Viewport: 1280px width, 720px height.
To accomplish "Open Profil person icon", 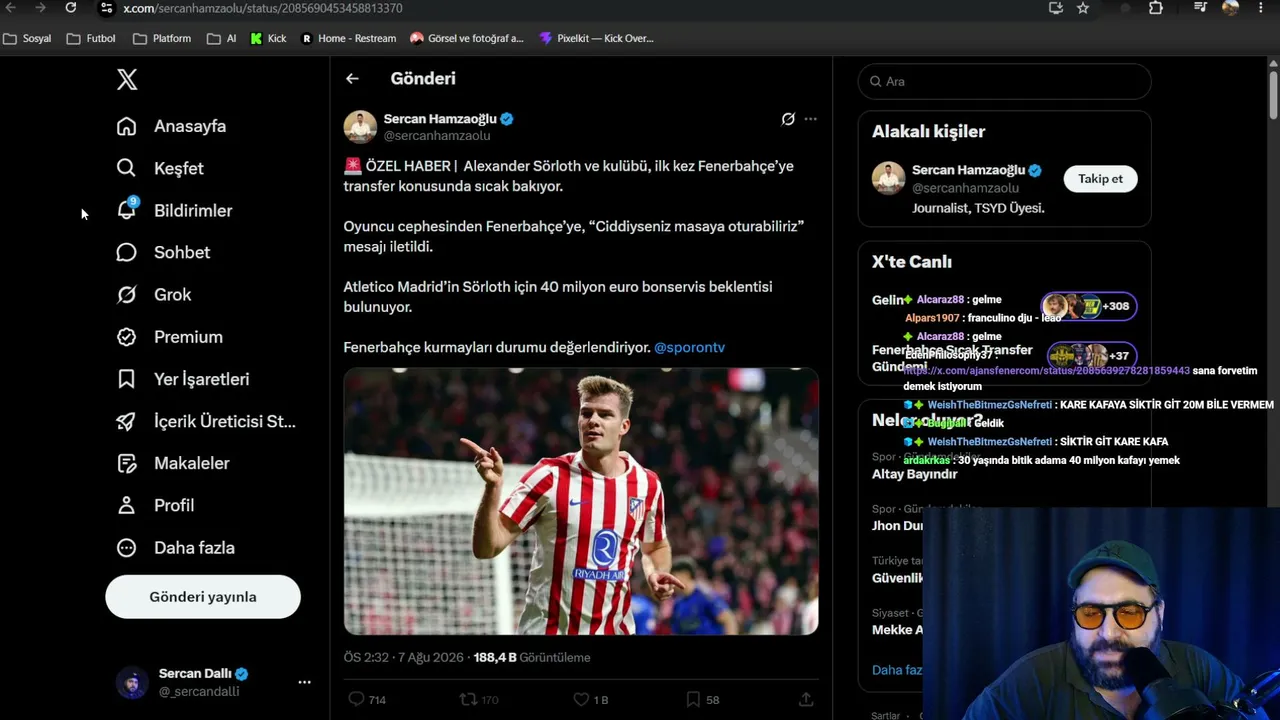I will [x=126, y=505].
